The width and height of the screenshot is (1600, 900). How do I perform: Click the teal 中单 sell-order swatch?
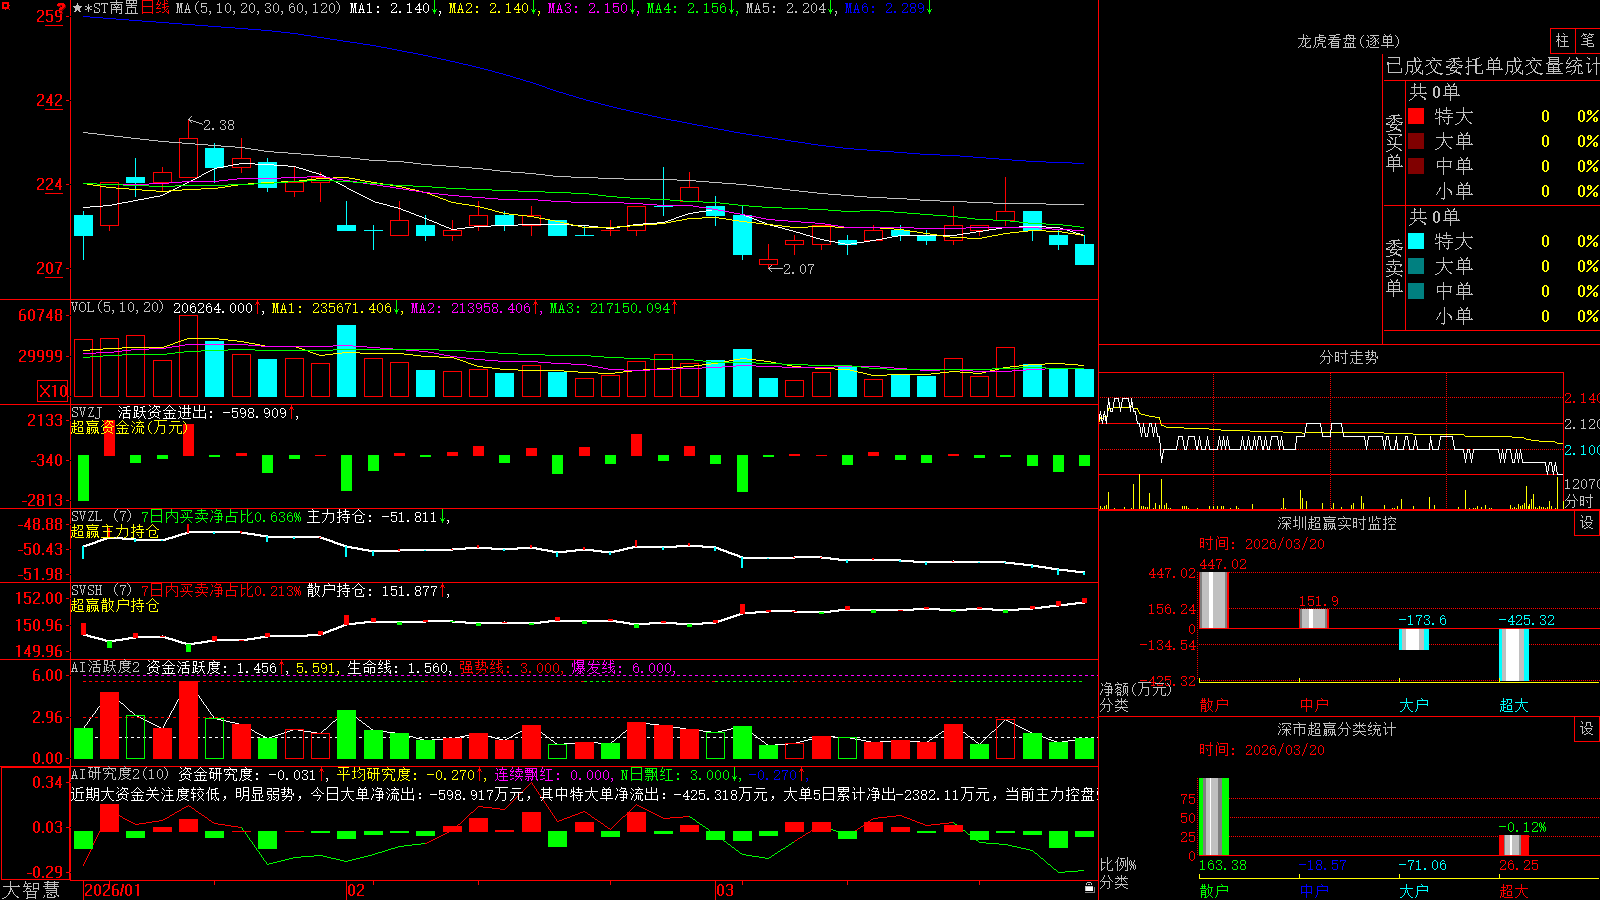point(1416,291)
